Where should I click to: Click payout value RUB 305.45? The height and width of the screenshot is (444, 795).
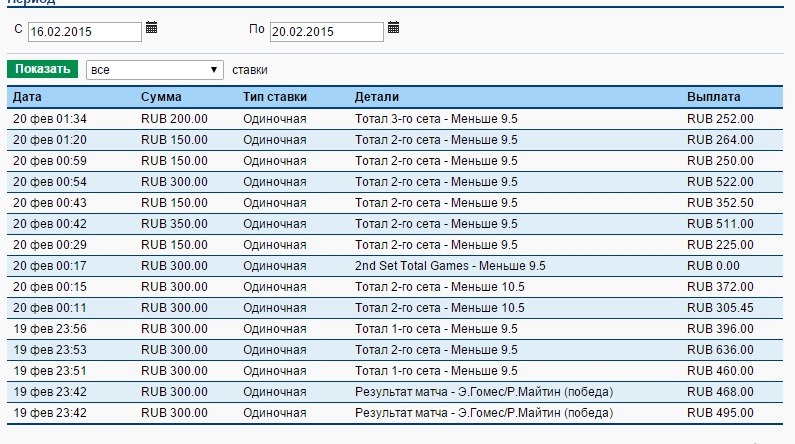click(720, 308)
